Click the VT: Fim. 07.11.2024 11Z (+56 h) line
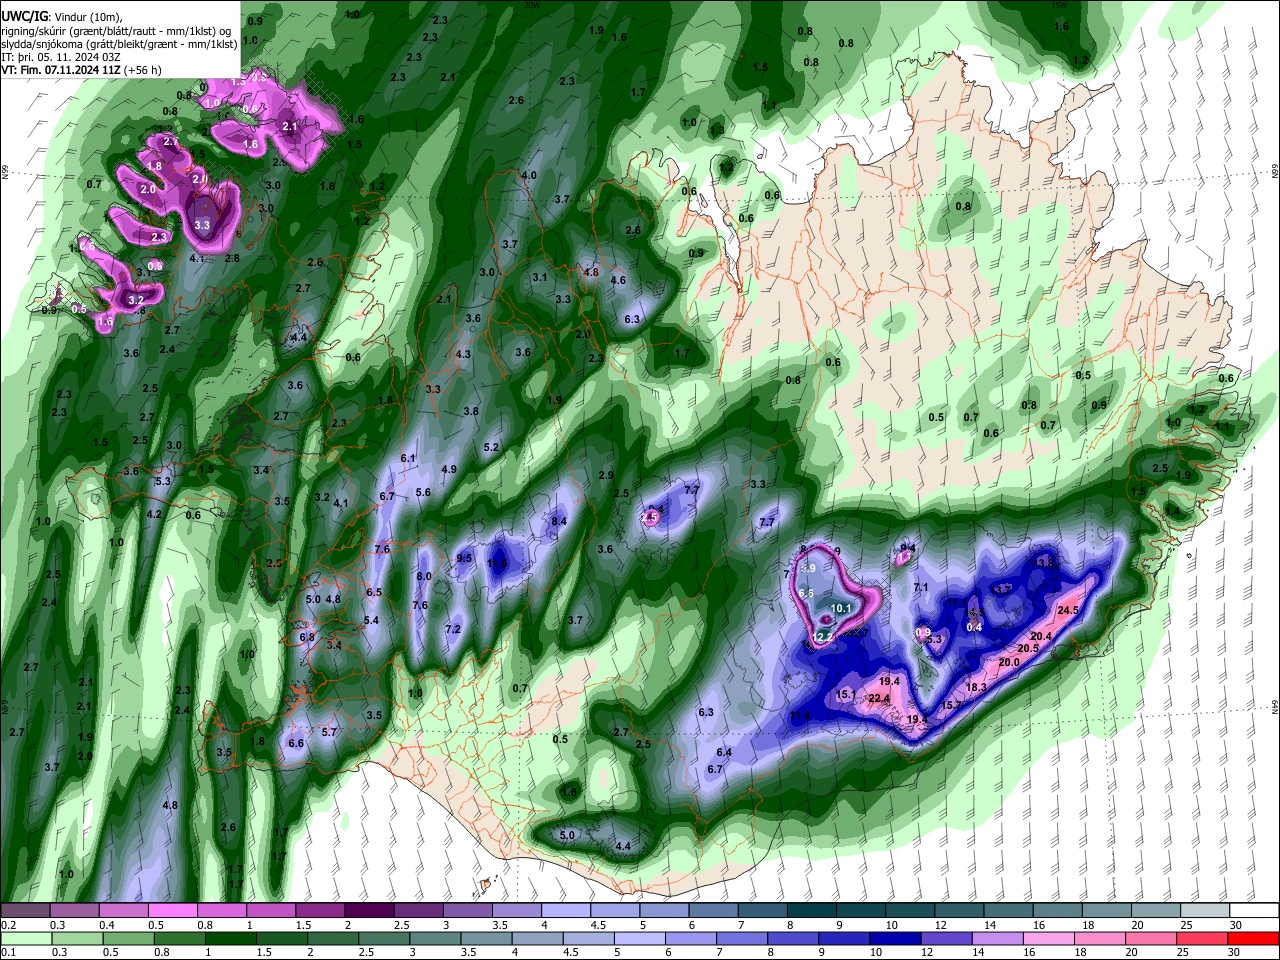The height and width of the screenshot is (960, 1280). (x=81, y=70)
